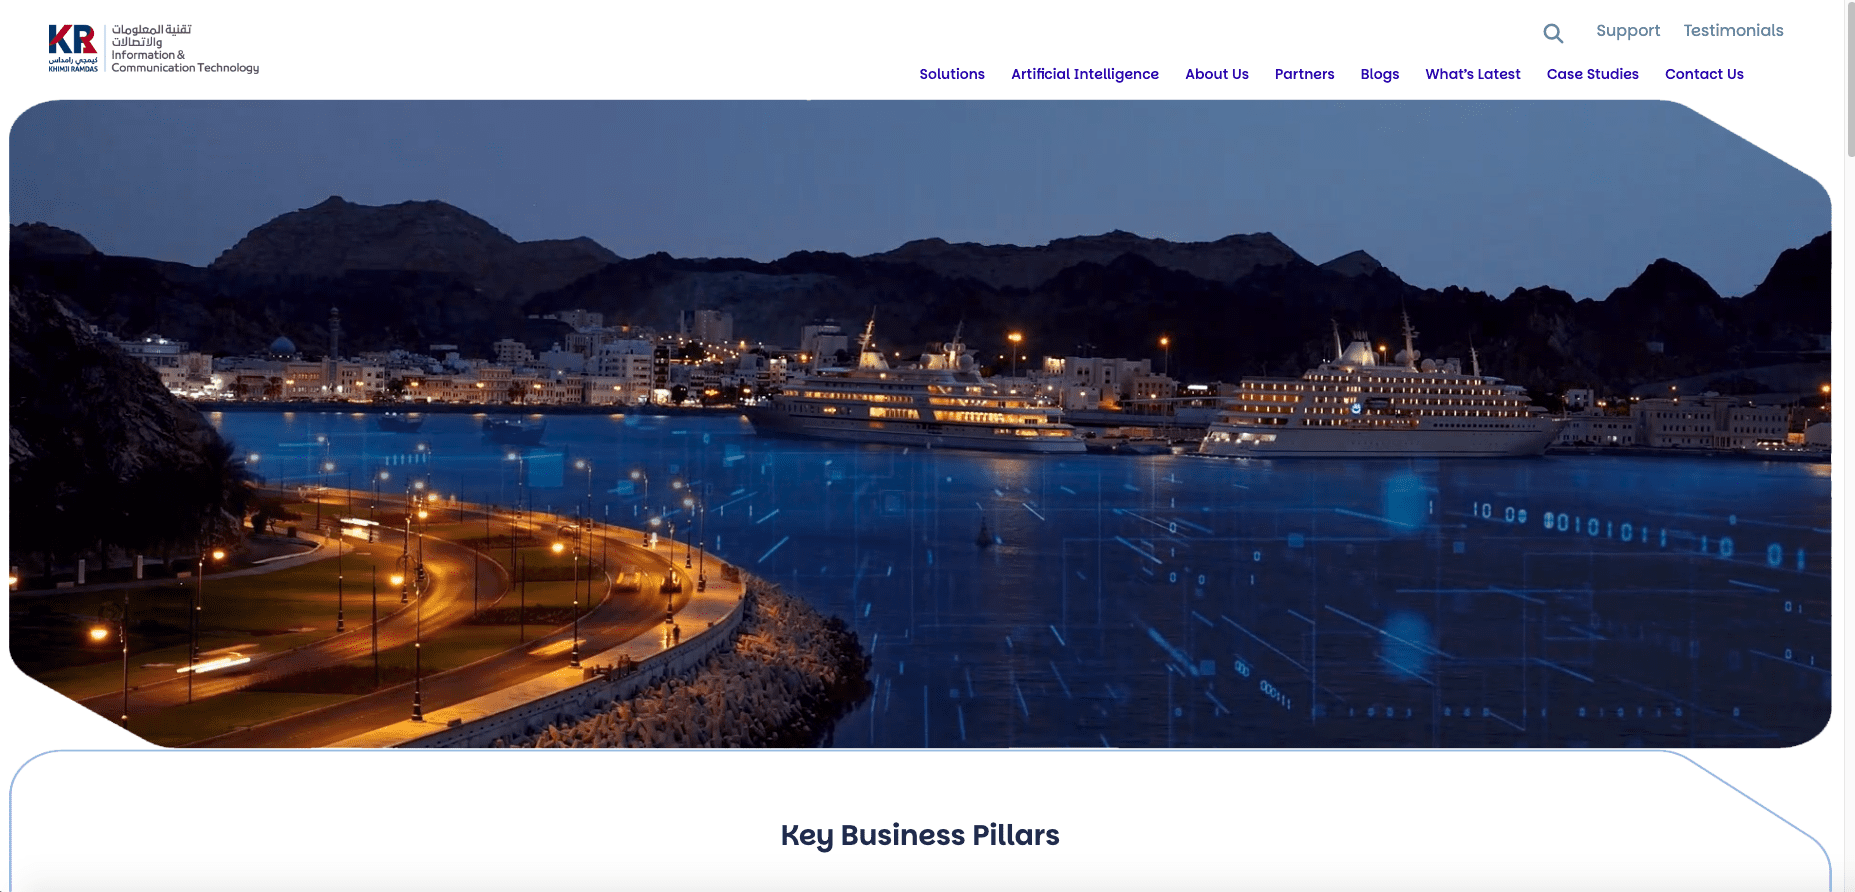Viewport: 1855px width, 892px height.
Task: Open the Solutions menu
Action: click(x=952, y=74)
